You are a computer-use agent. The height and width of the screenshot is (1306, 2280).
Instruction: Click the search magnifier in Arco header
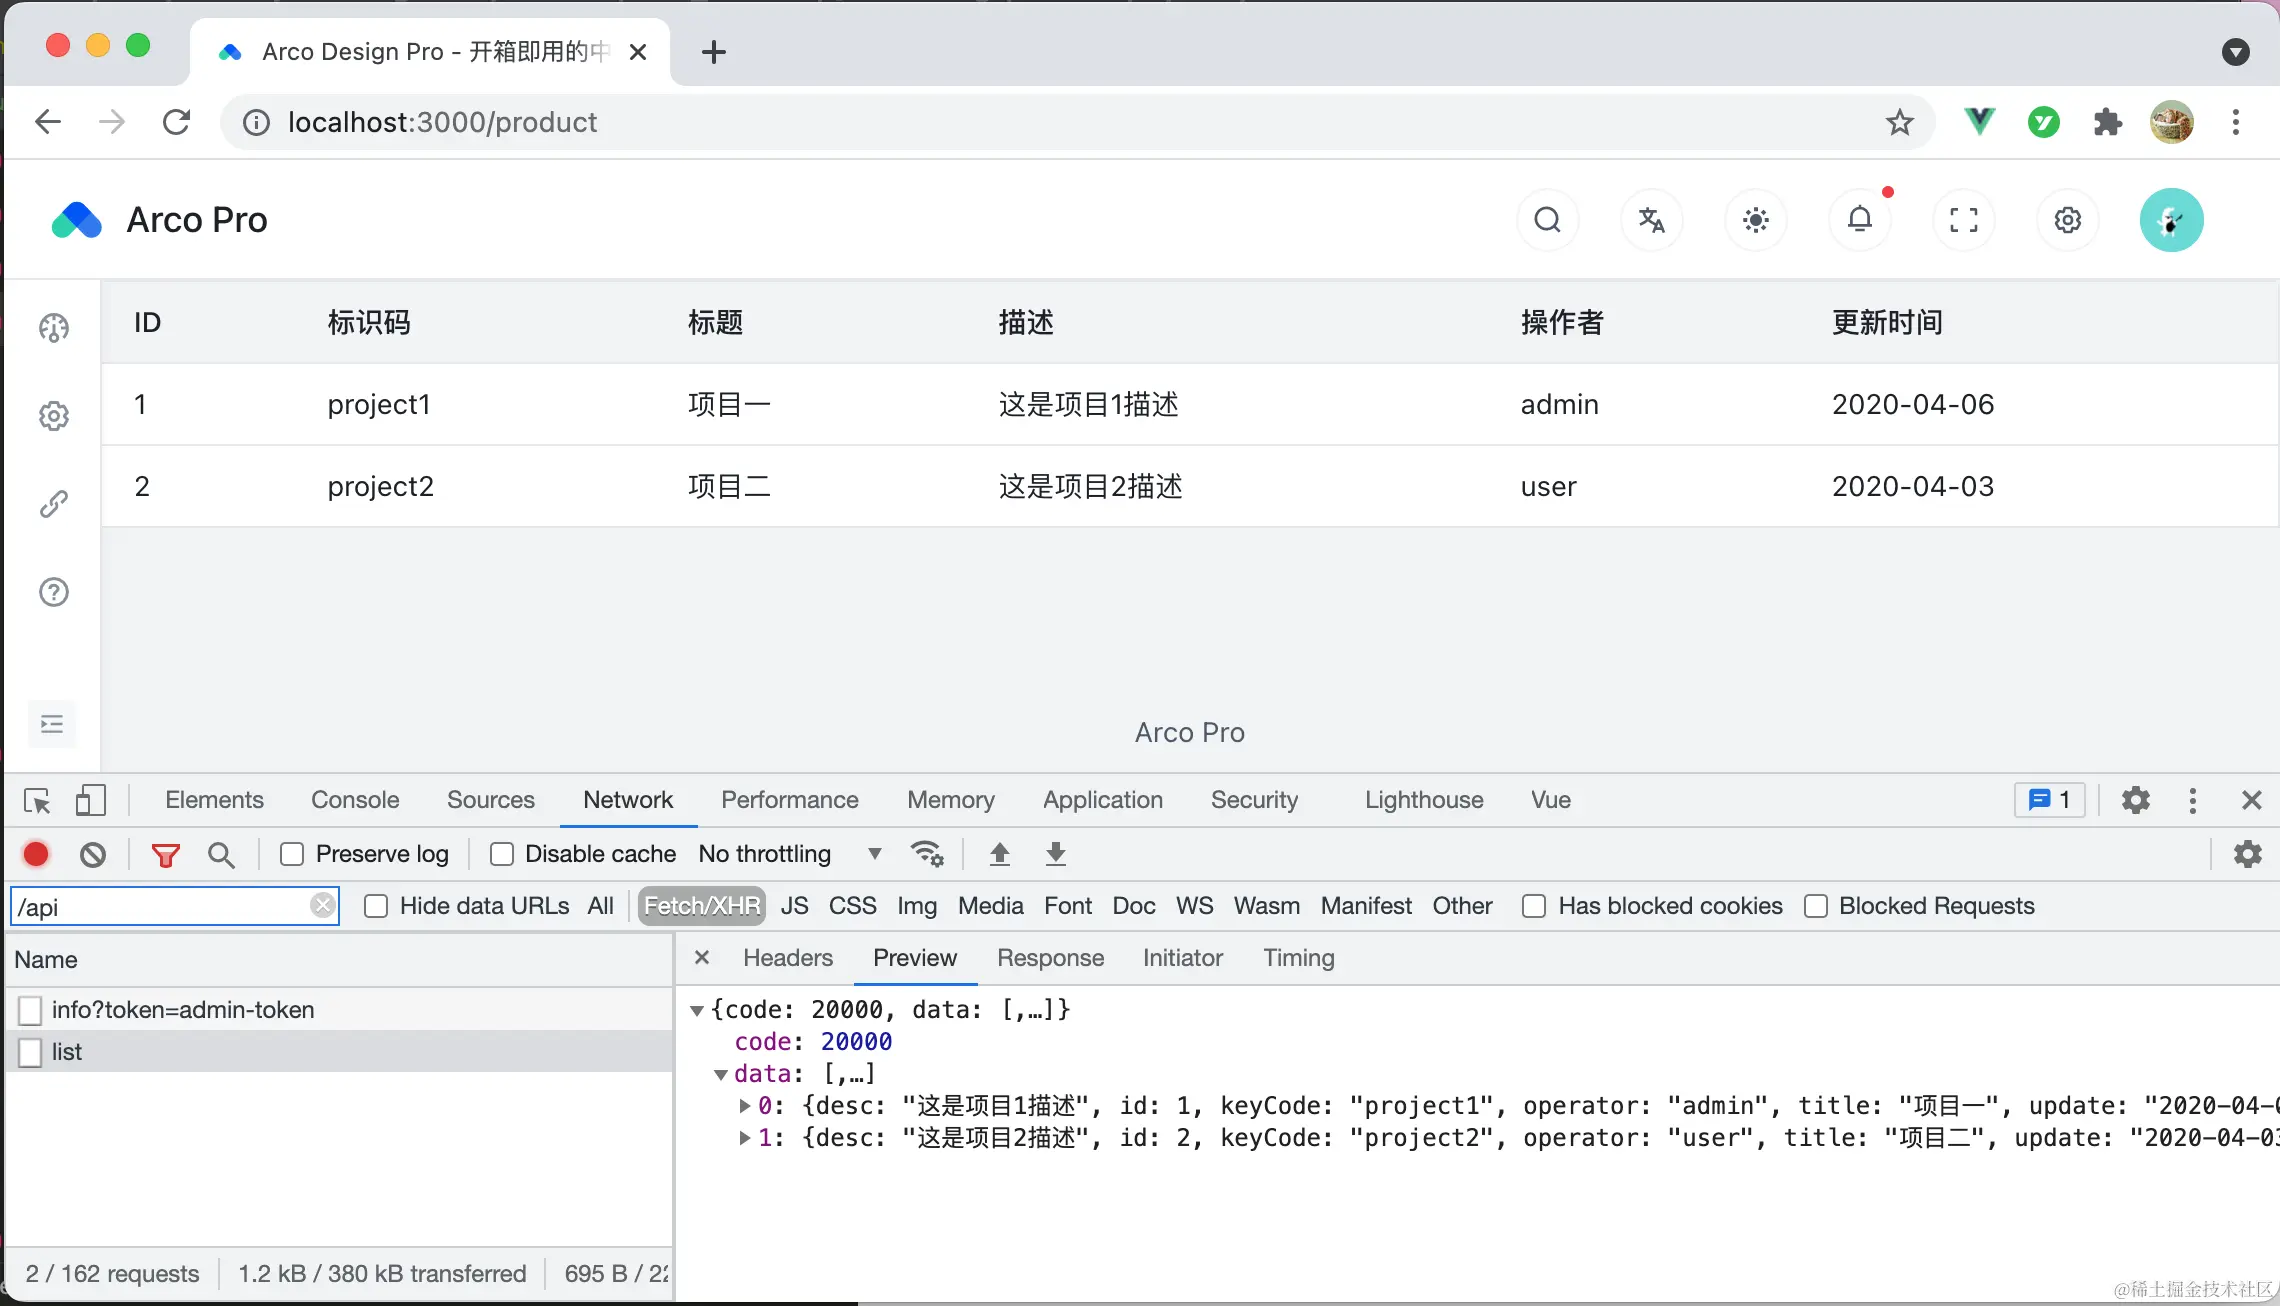coord(1547,220)
